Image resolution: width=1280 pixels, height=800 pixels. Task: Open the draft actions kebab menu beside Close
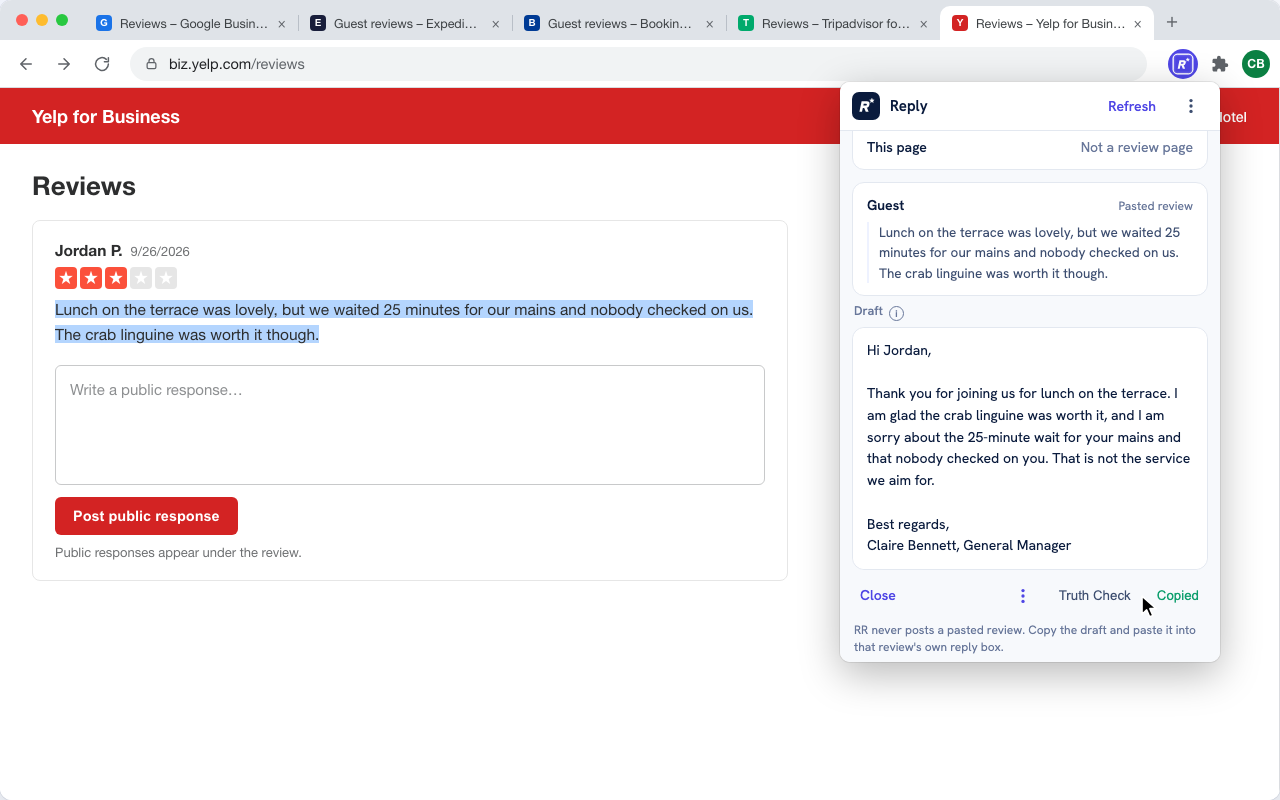tap(1022, 596)
